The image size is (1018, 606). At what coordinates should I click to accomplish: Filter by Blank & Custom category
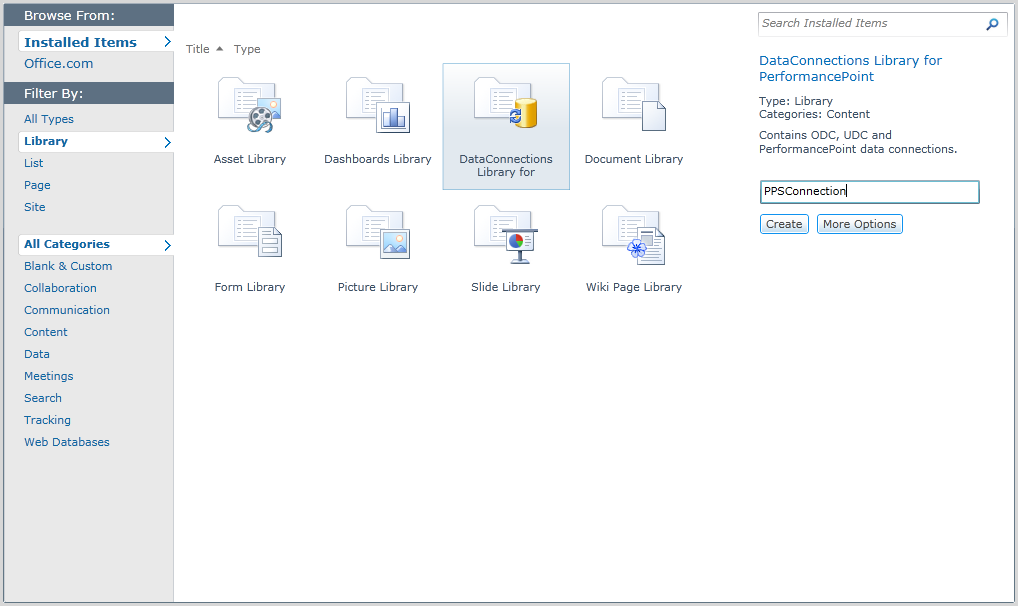pos(68,266)
